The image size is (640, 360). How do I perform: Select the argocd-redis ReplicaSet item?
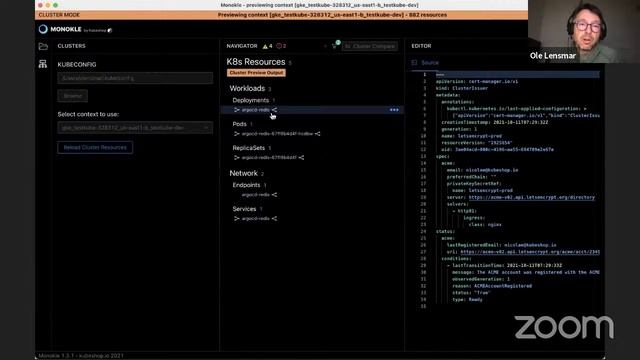[x=269, y=158]
